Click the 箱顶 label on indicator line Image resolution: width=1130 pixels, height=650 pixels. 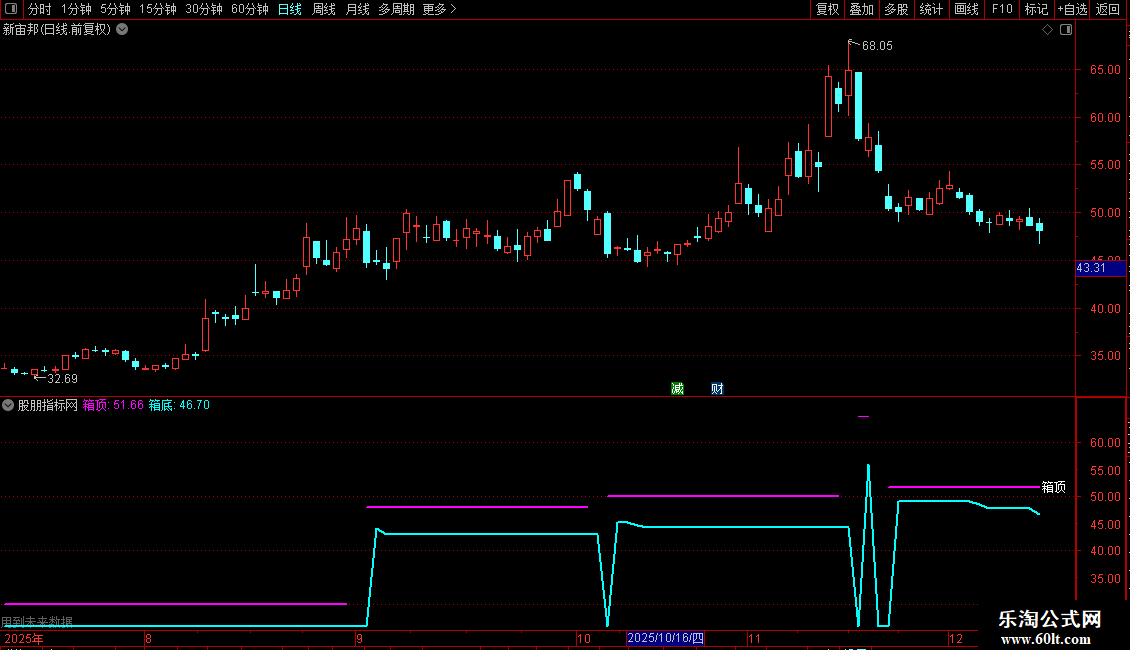[1054, 487]
